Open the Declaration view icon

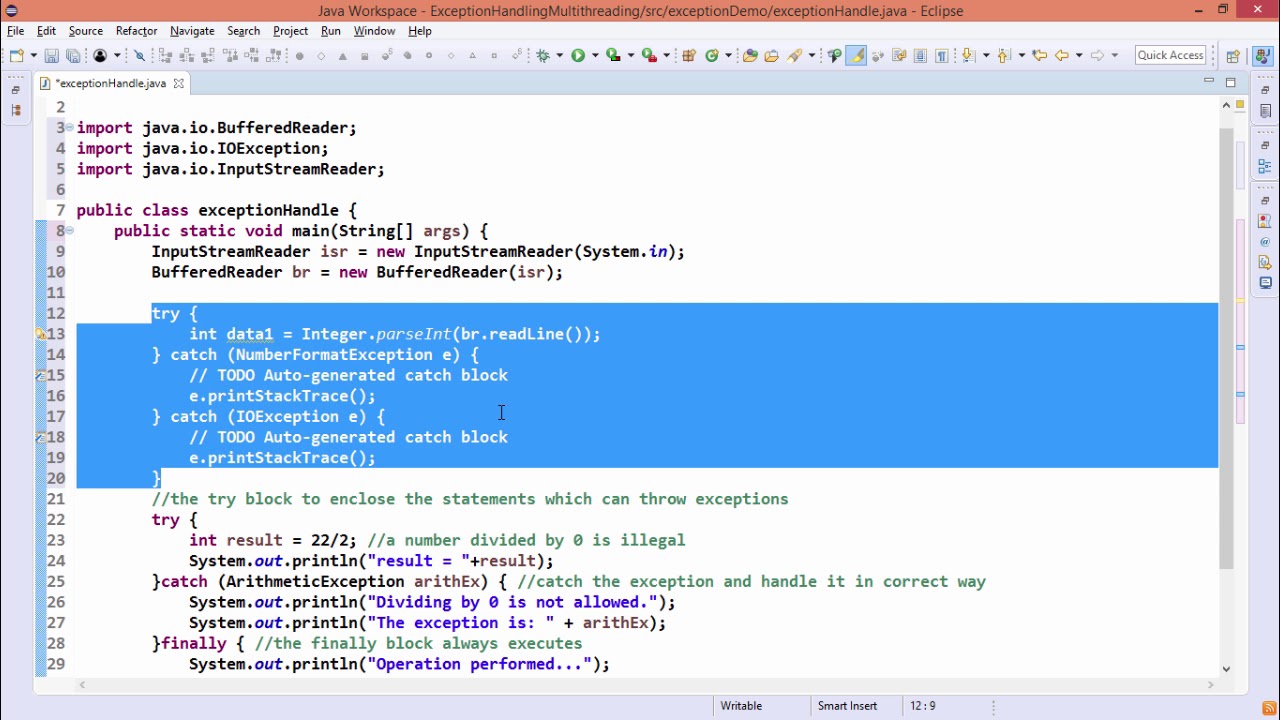coord(1265,263)
